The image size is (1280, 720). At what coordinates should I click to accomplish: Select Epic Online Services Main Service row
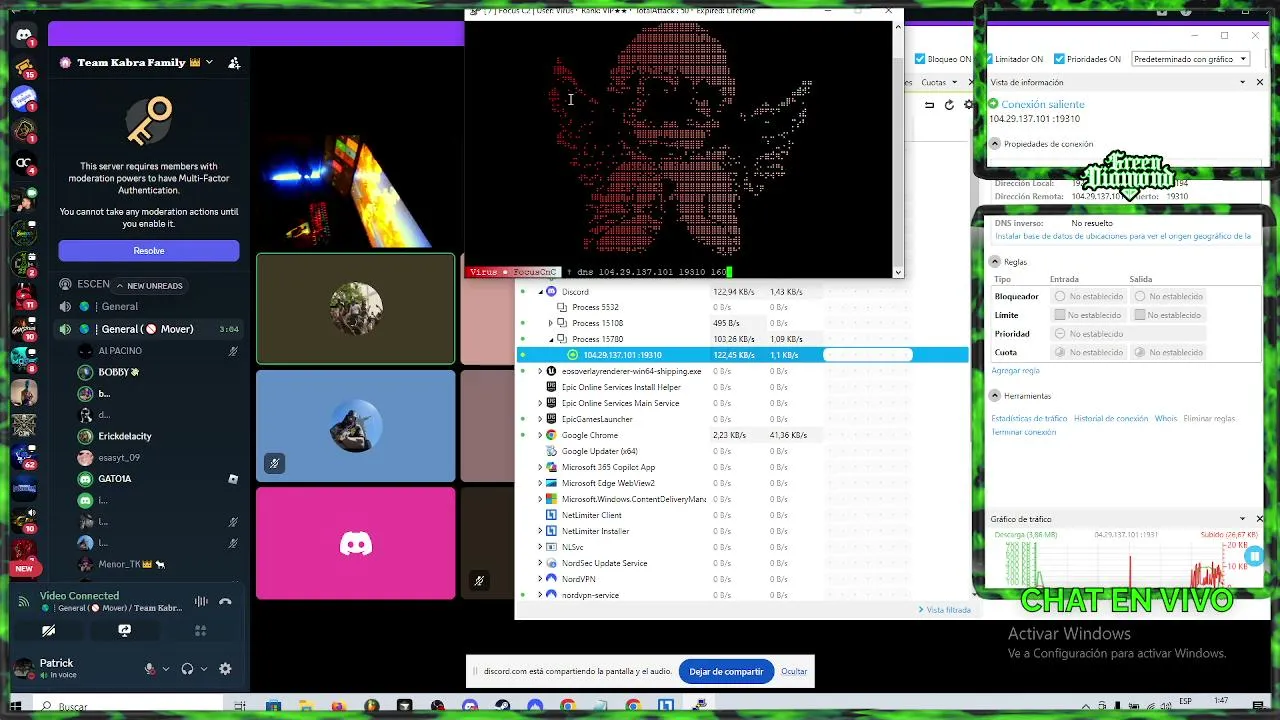point(742,403)
